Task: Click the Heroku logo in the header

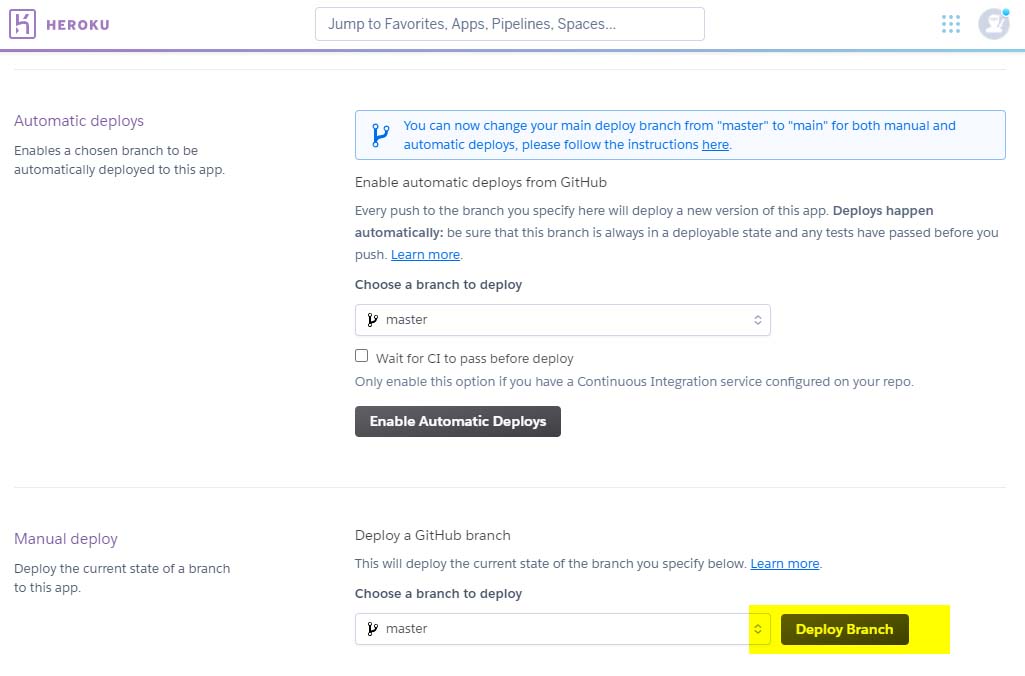Action: [x=22, y=23]
